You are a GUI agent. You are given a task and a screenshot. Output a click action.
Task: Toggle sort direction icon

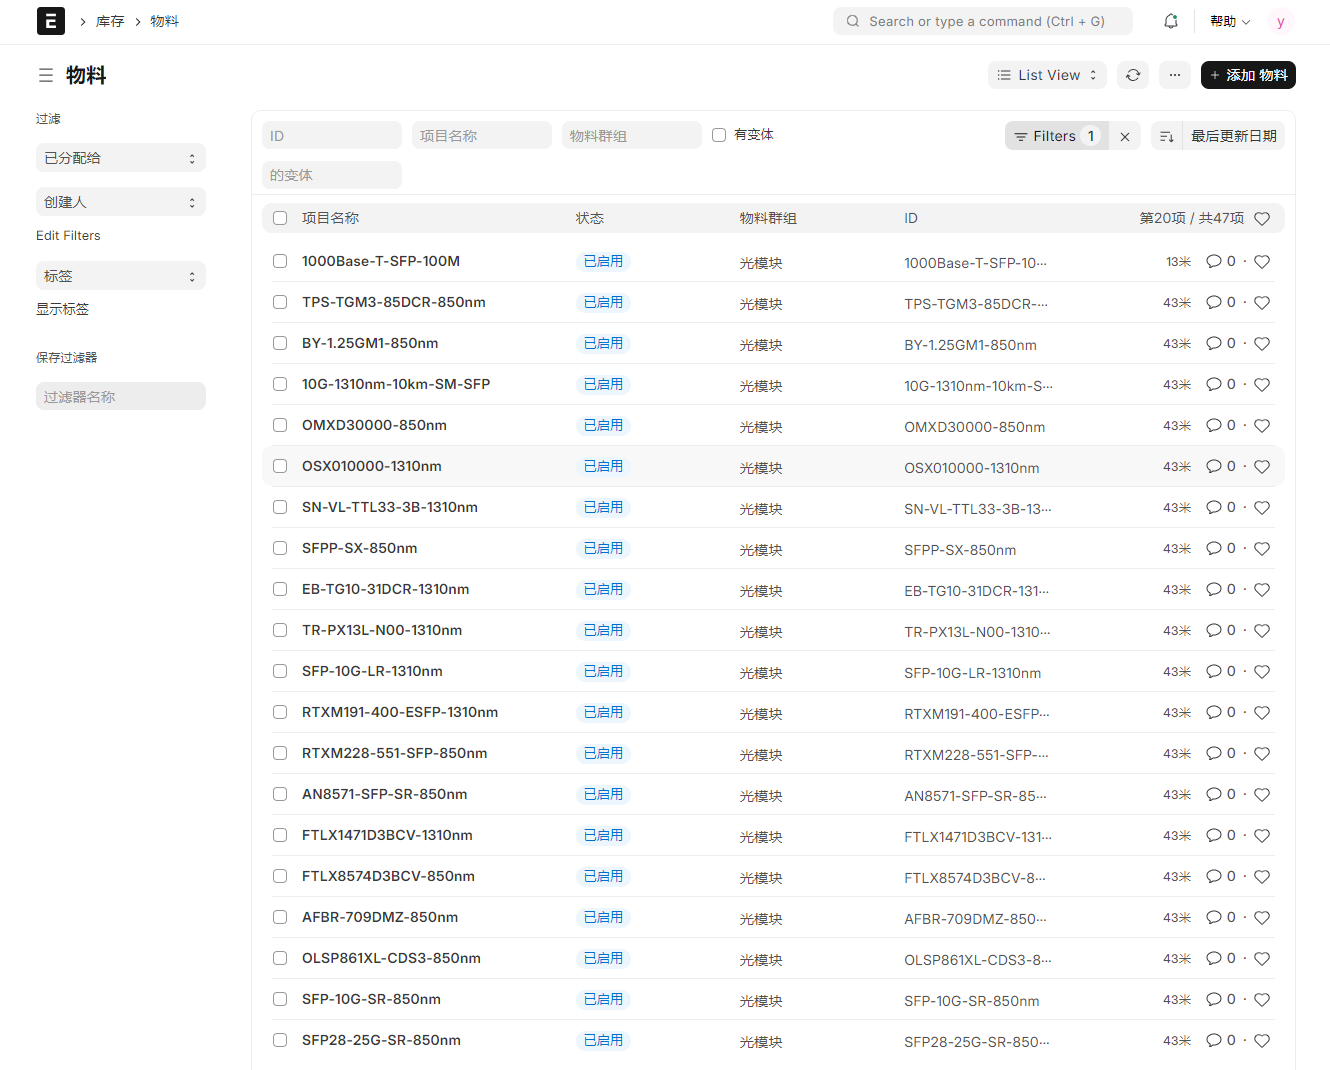pyautogui.click(x=1166, y=137)
